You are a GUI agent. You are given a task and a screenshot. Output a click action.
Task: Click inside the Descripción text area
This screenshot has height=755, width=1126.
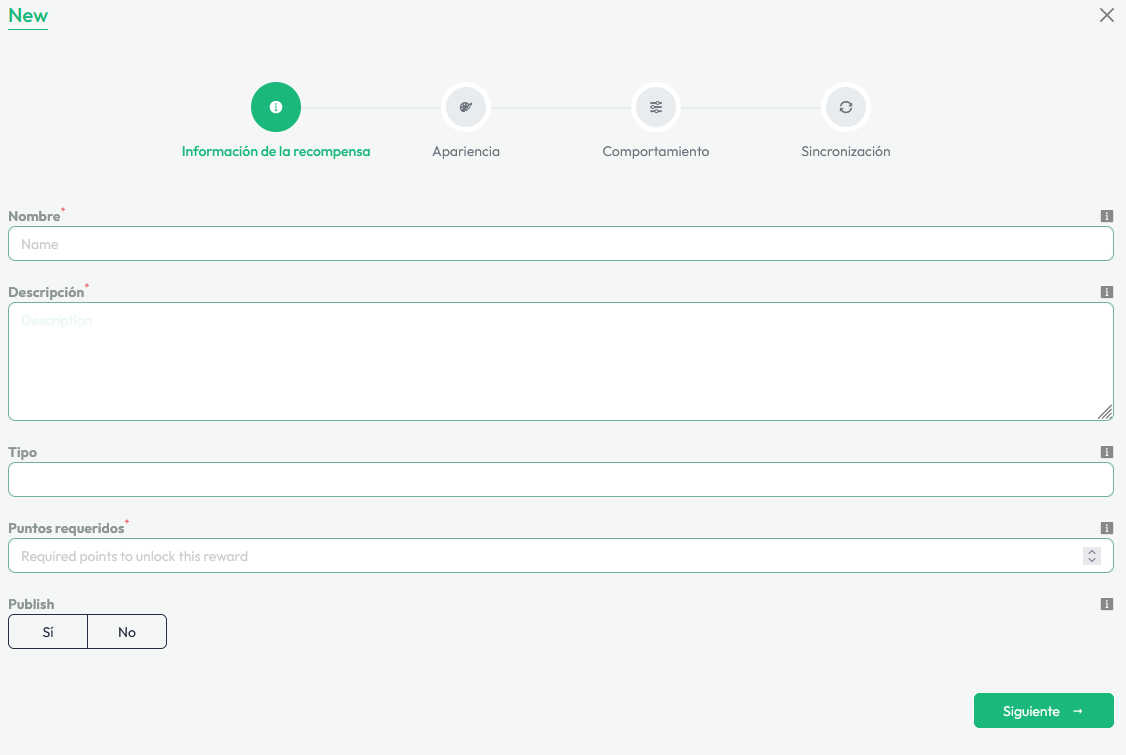[x=560, y=361]
